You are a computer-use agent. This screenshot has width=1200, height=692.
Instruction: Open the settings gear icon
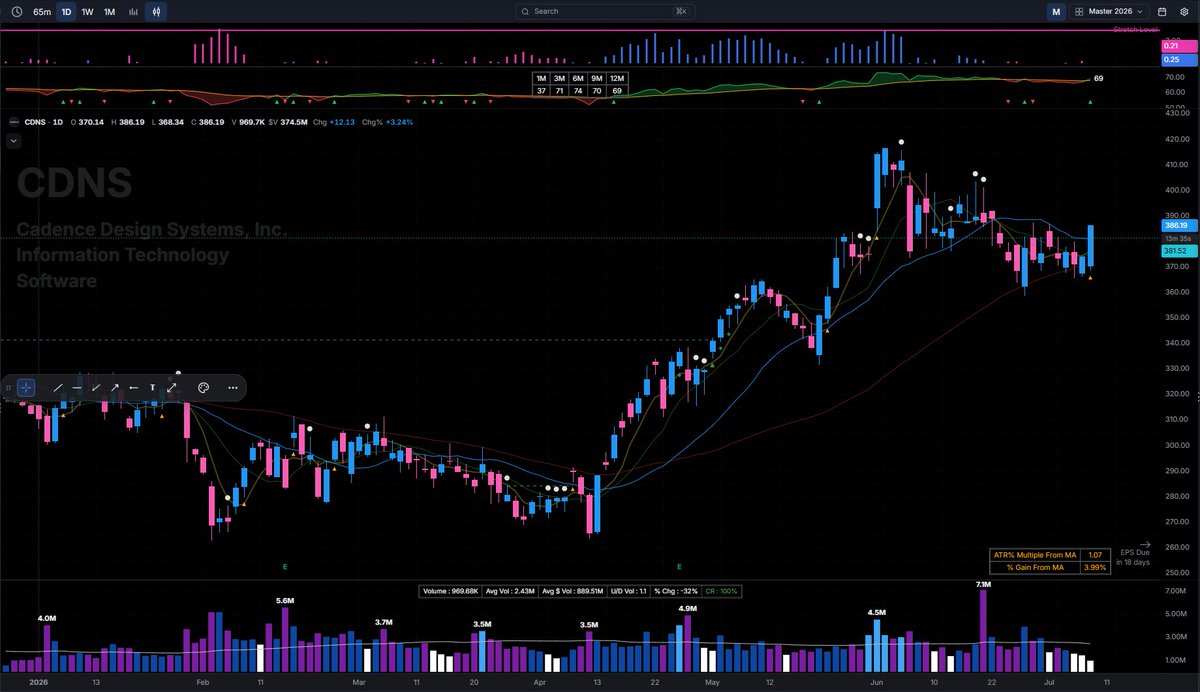coord(1184,12)
